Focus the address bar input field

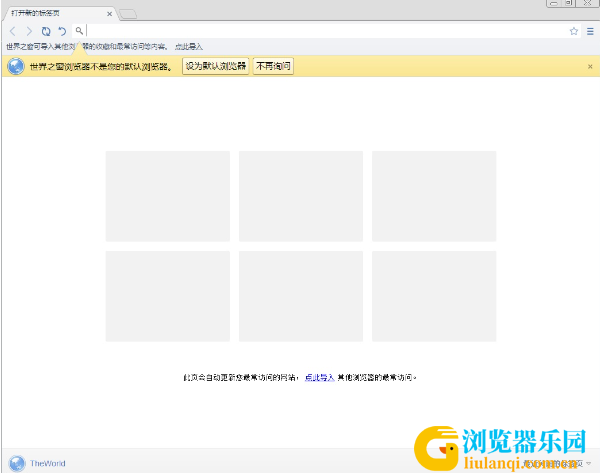coord(327,31)
